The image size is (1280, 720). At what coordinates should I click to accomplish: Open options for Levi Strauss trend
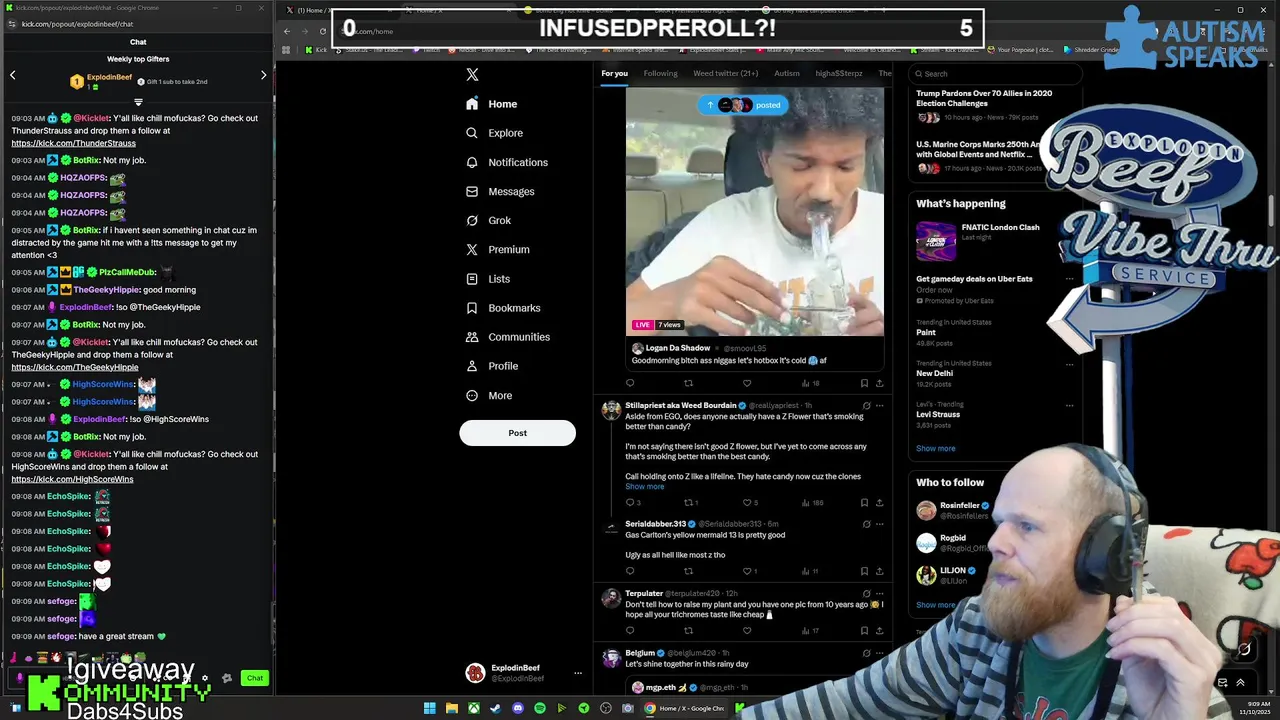click(x=1069, y=406)
